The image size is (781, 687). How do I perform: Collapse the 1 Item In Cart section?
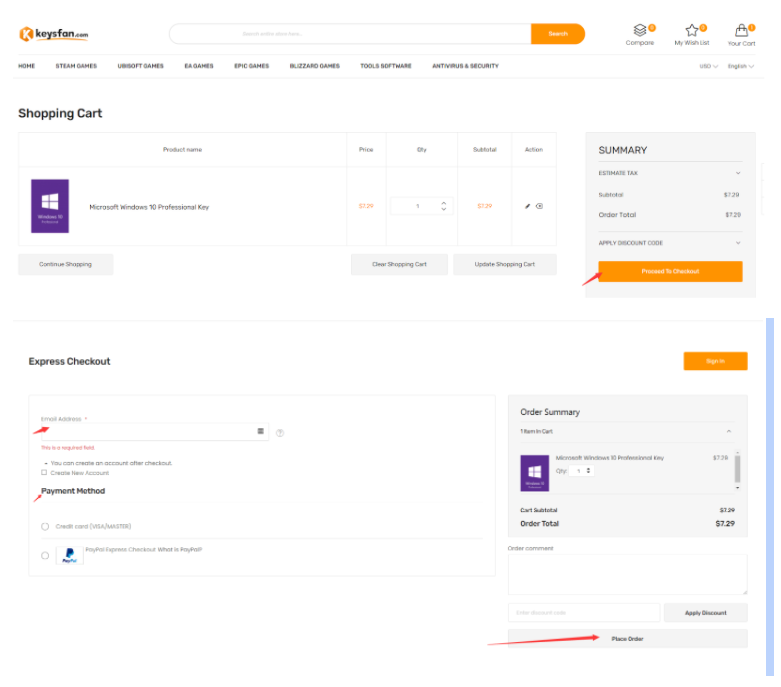(626, 431)
